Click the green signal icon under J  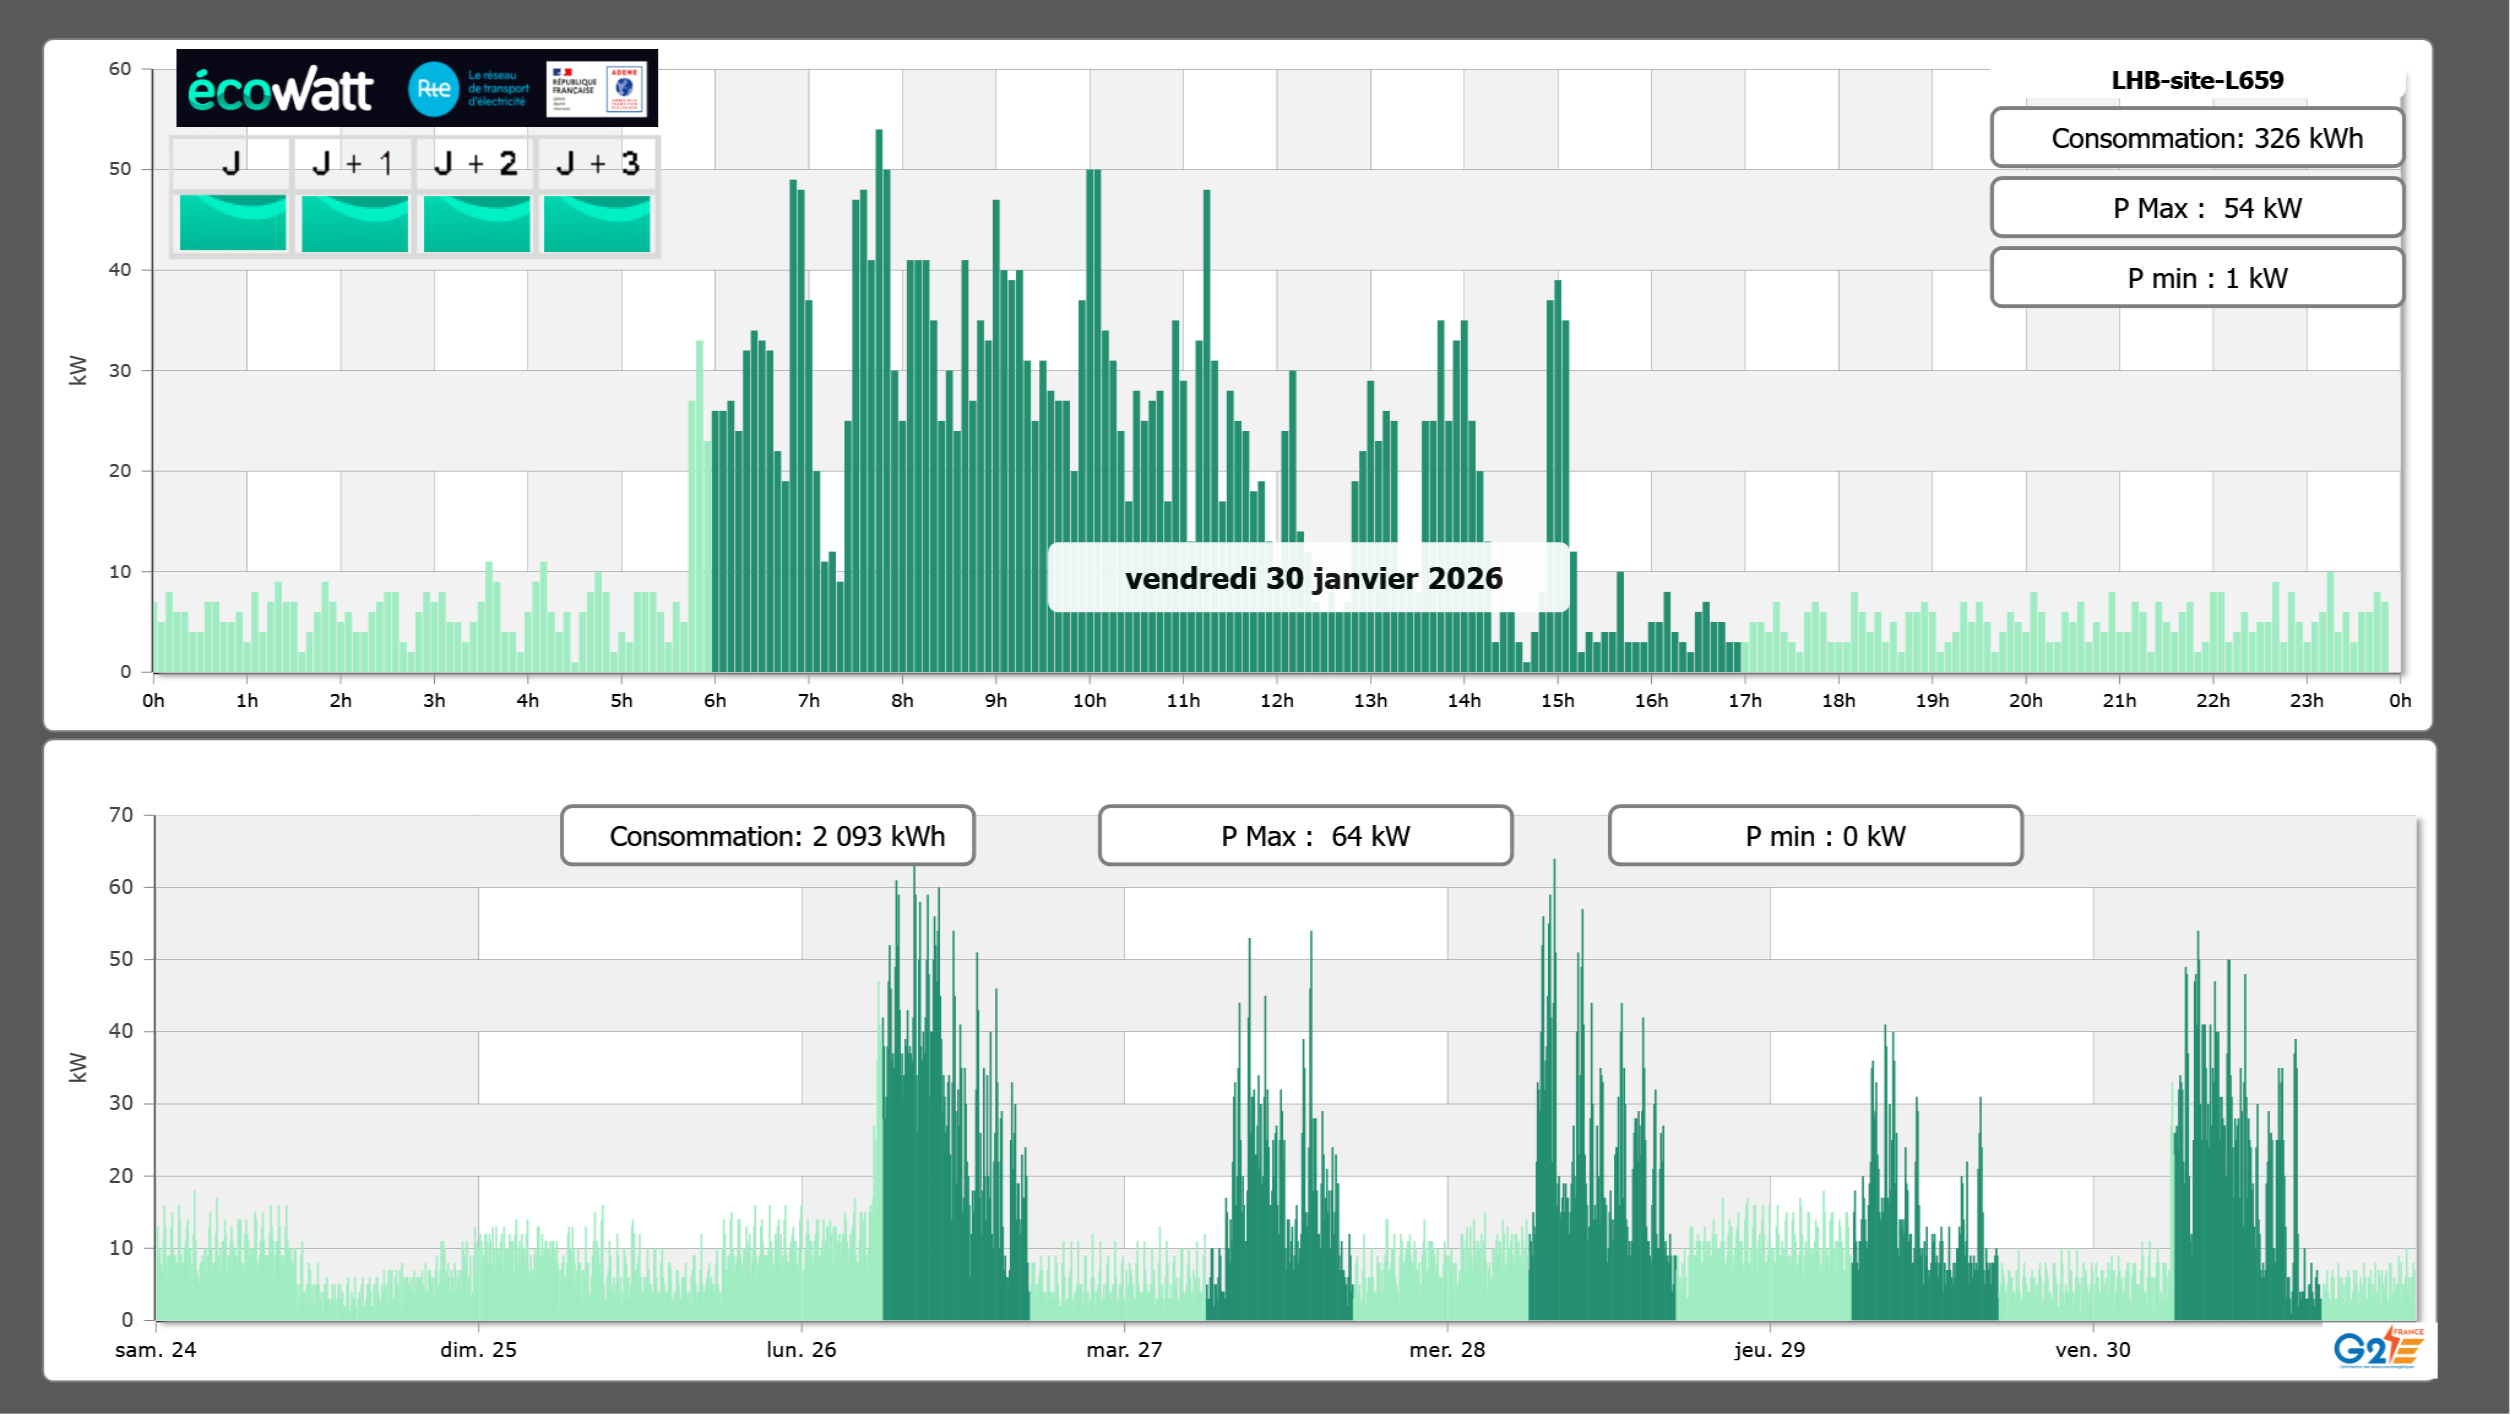tap(232, 222)
